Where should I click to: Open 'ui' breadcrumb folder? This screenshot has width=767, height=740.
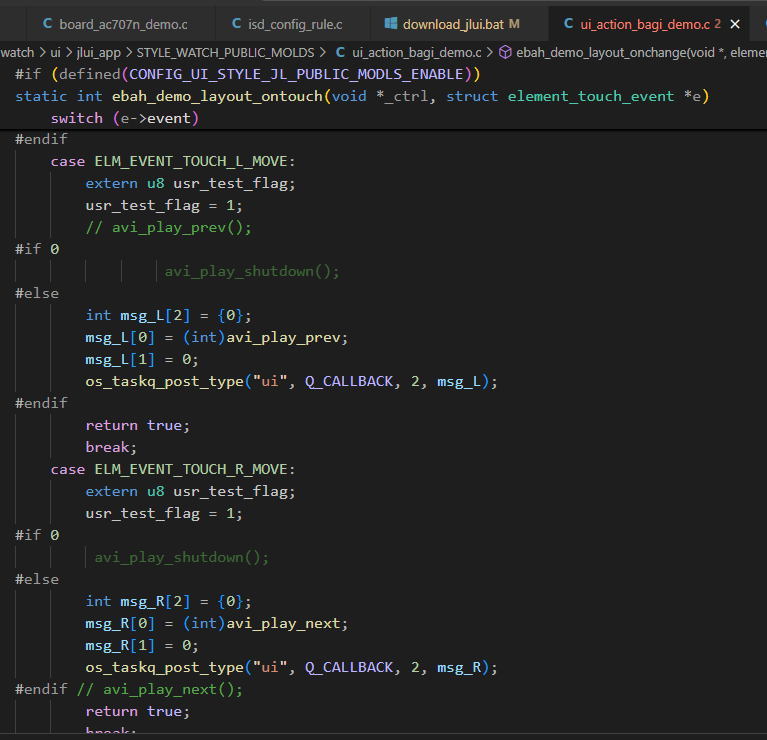click(x=56, y=52)
